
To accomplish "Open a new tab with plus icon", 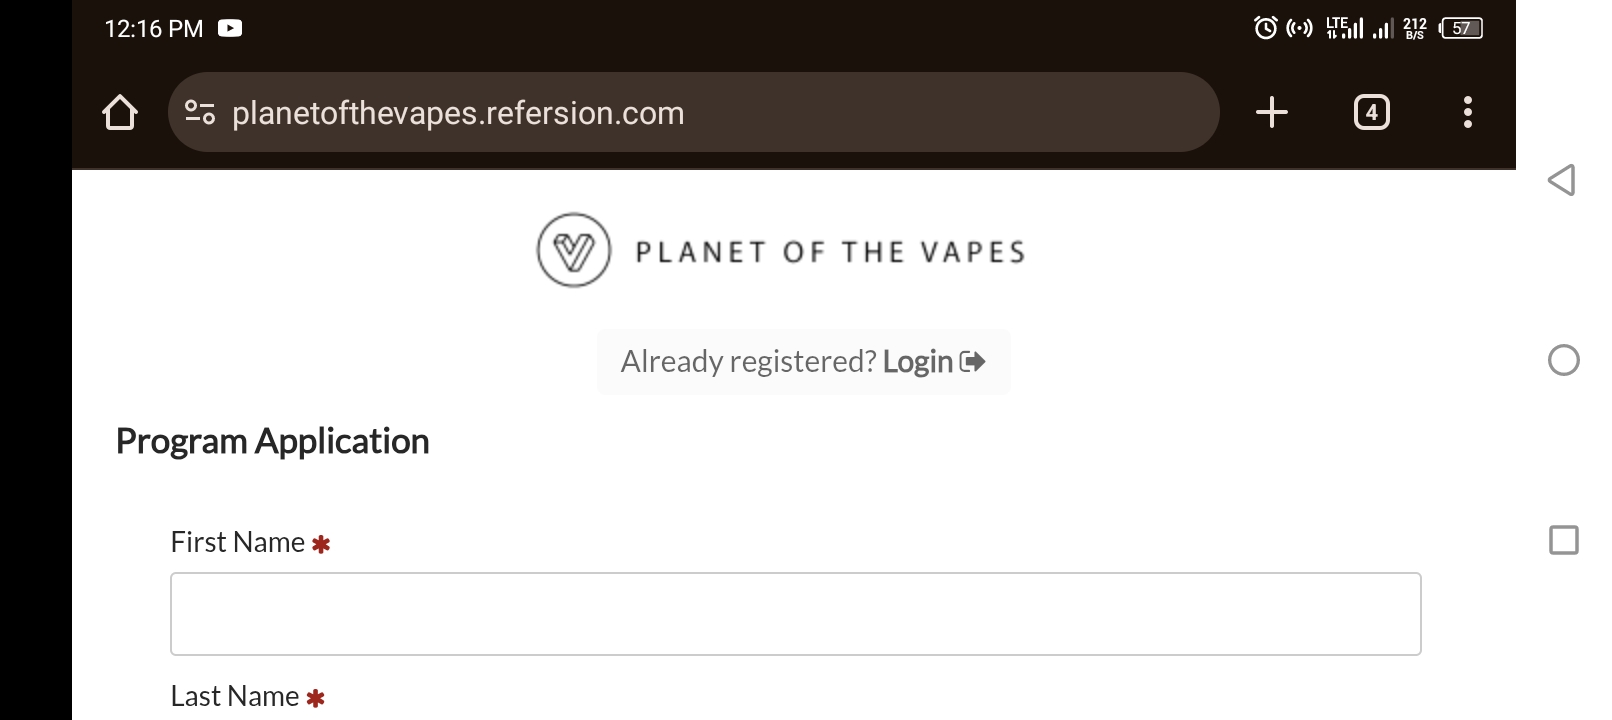I will (1271, 112).
